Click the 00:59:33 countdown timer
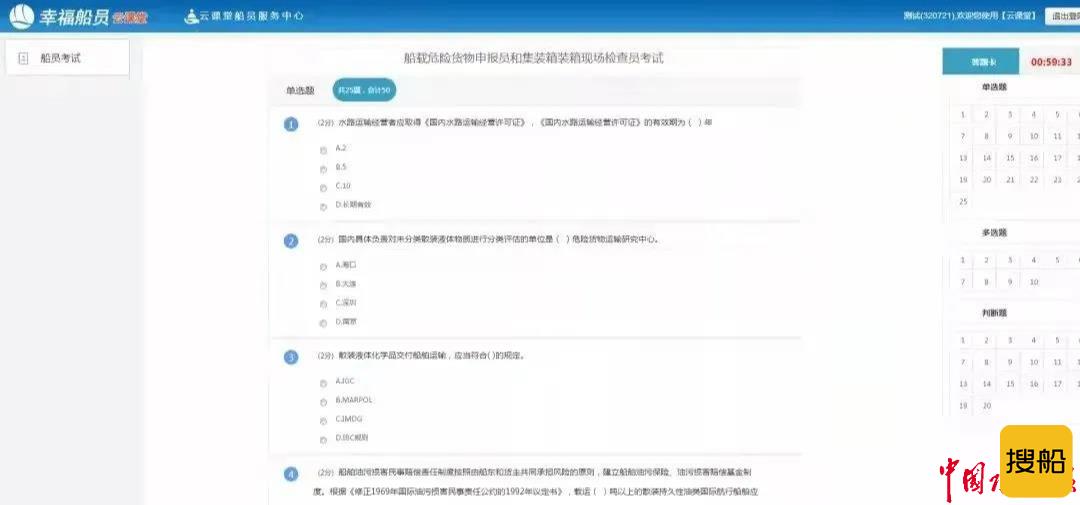Viewport: 1080px width, 505px height. [1051, 62]
